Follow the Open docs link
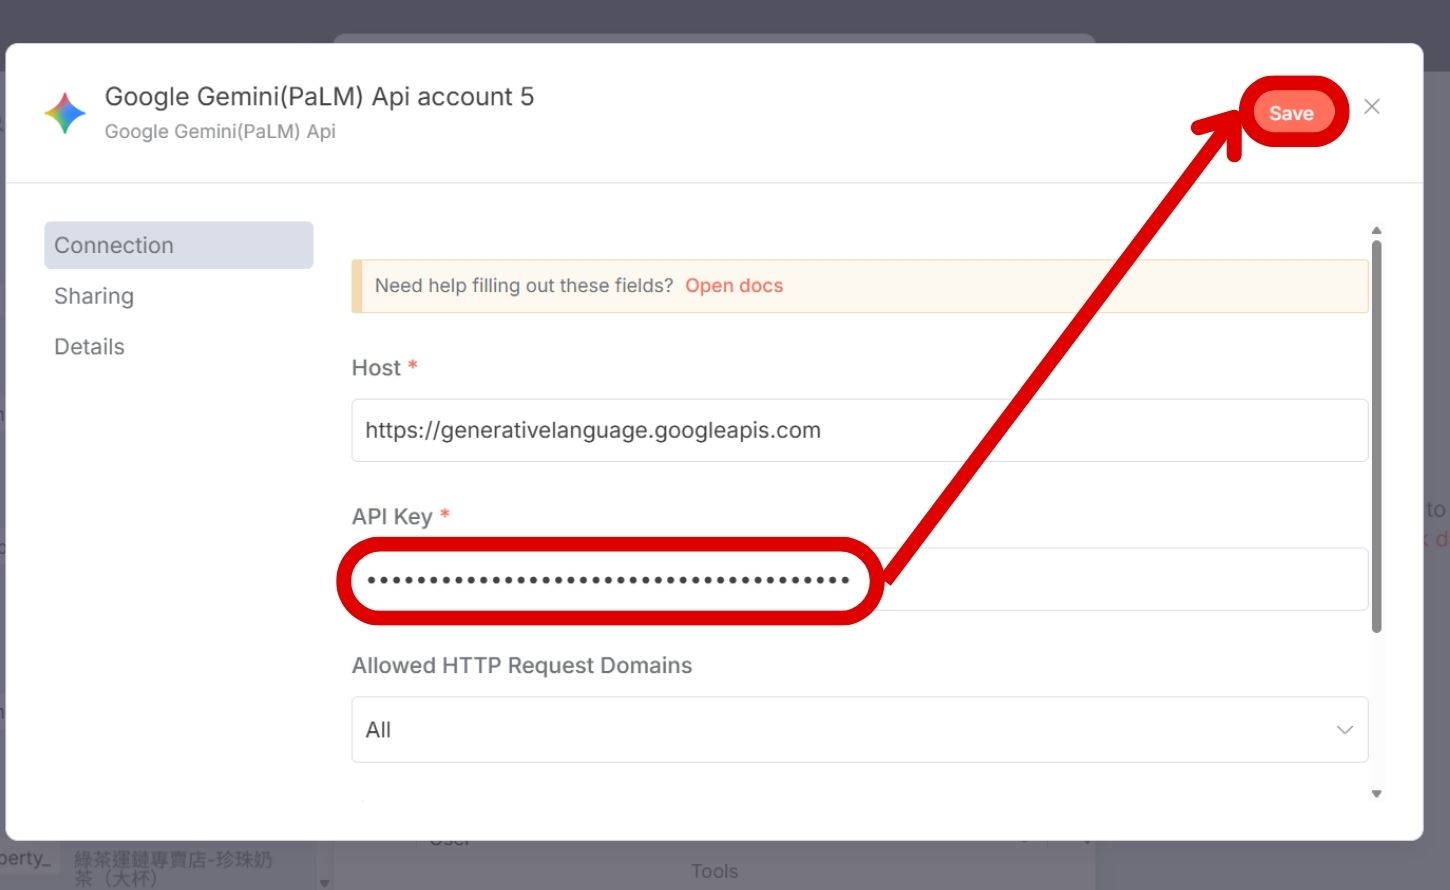 pos(733,286)
